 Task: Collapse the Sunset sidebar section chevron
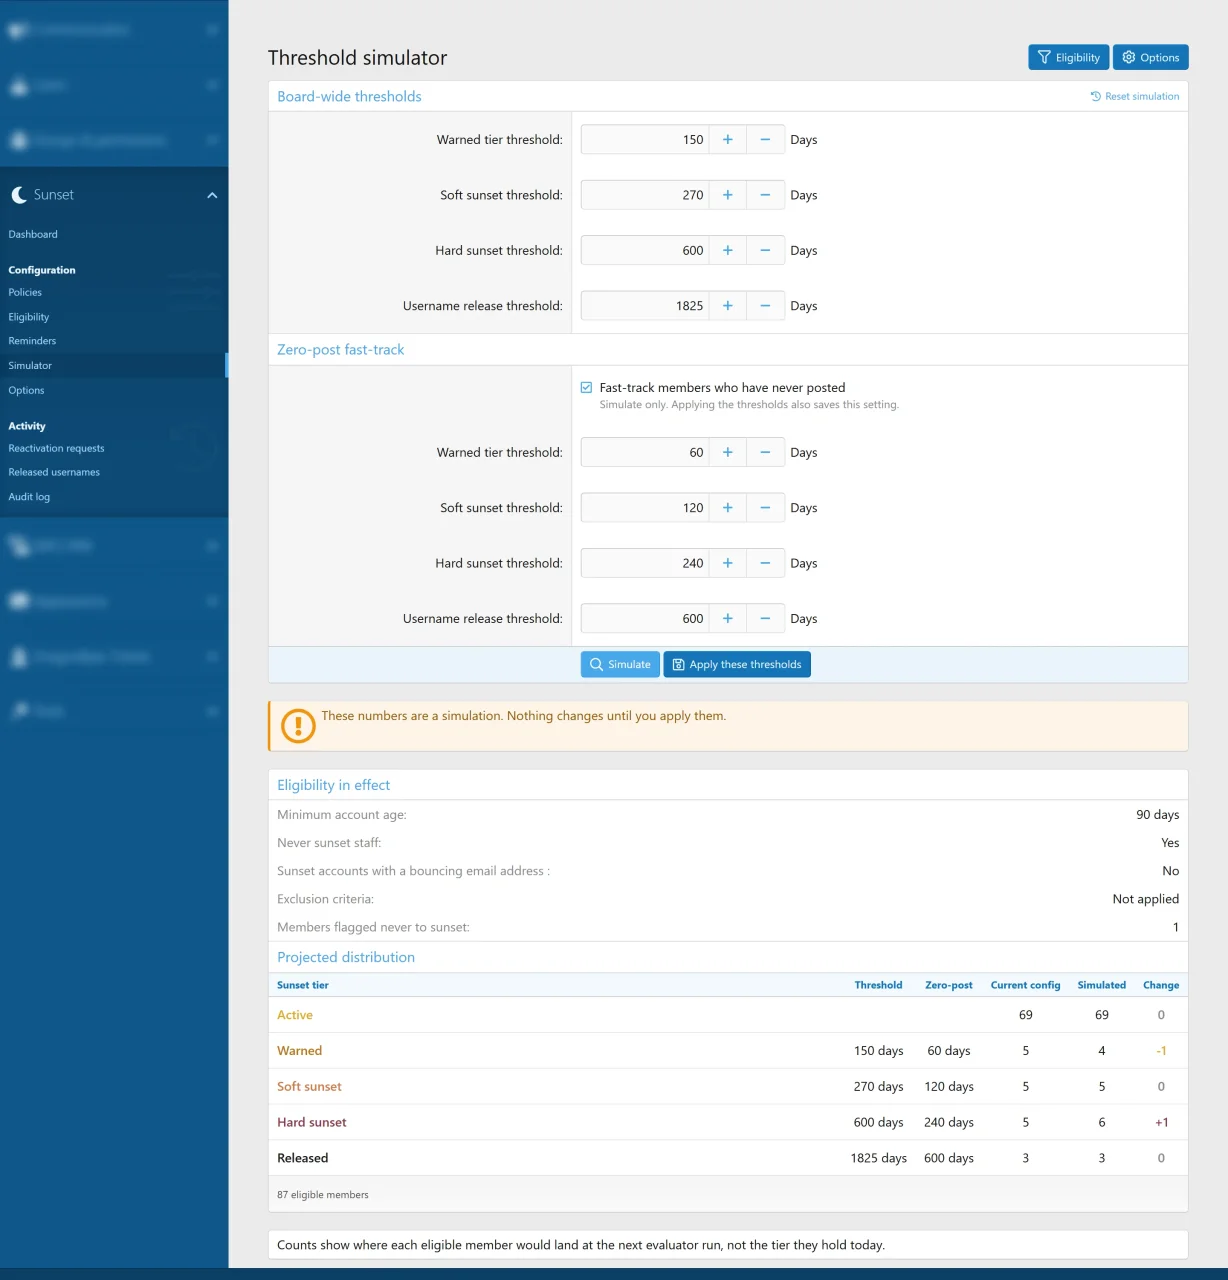pyautogui.click(x=212, y=195)
